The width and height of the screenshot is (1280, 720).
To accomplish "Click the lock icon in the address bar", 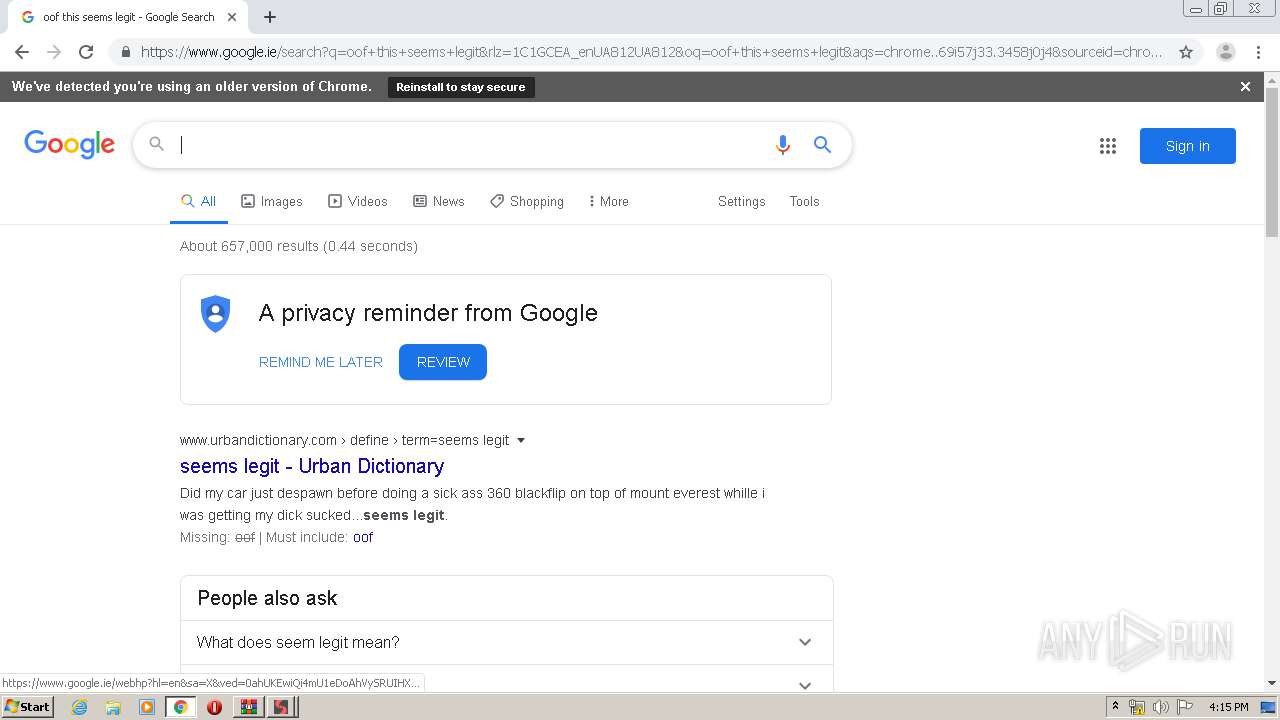I will pos(126,52).
